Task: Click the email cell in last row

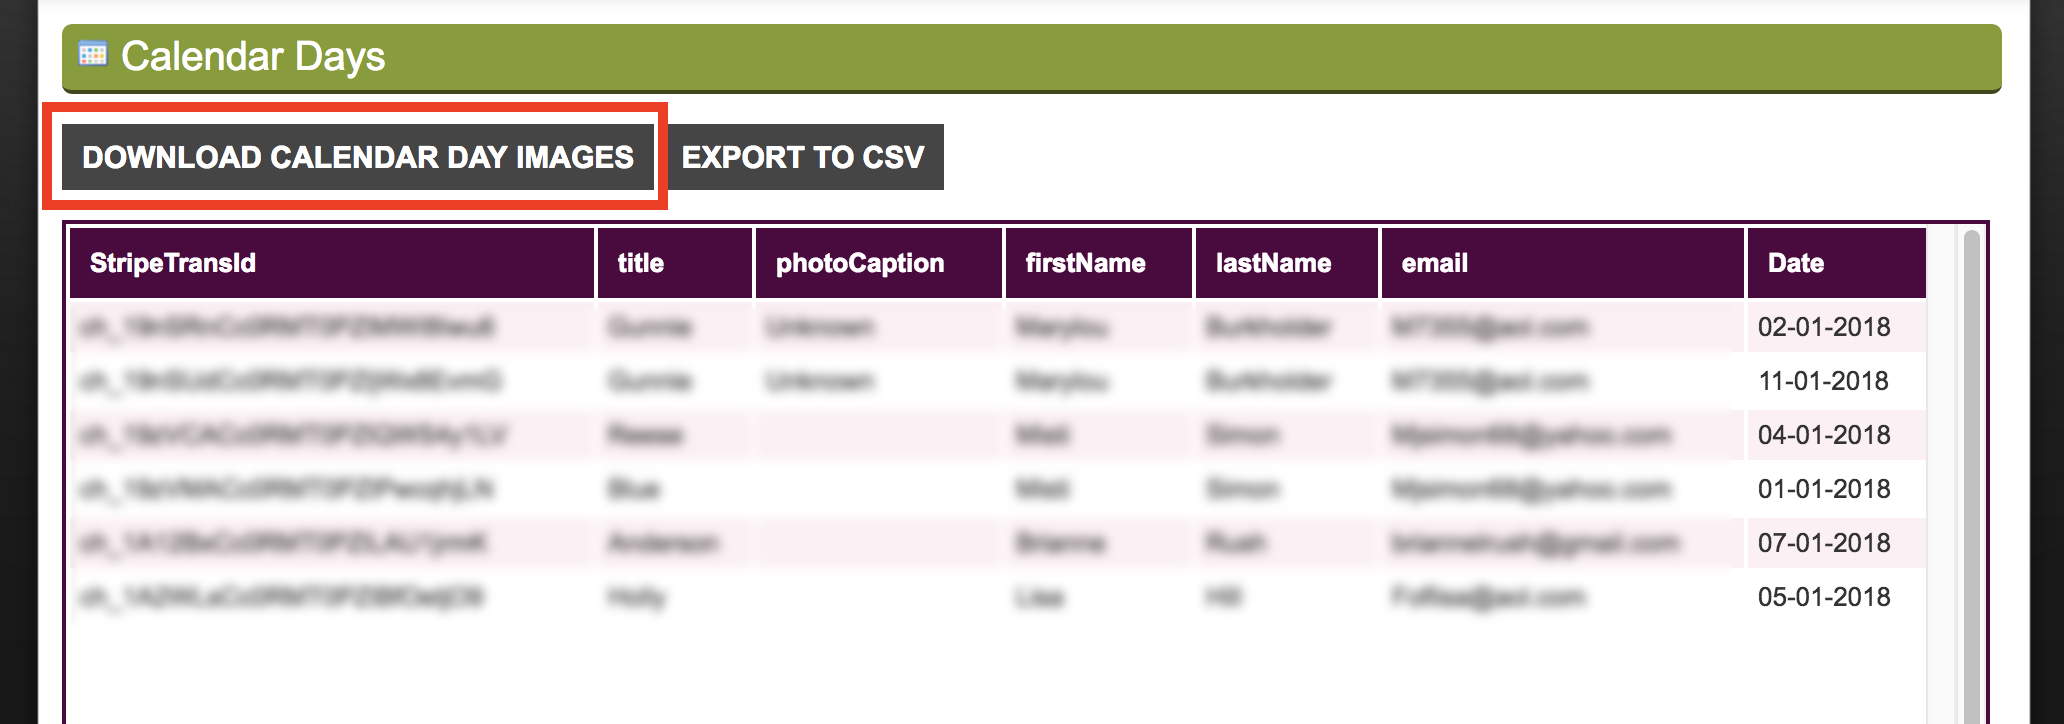Action: tap(1563, 597)
